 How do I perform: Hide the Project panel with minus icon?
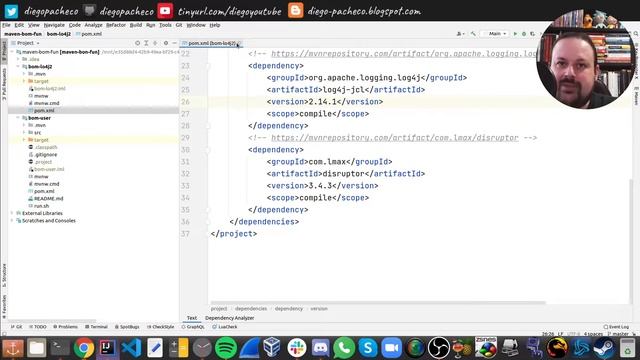(174, 43)
